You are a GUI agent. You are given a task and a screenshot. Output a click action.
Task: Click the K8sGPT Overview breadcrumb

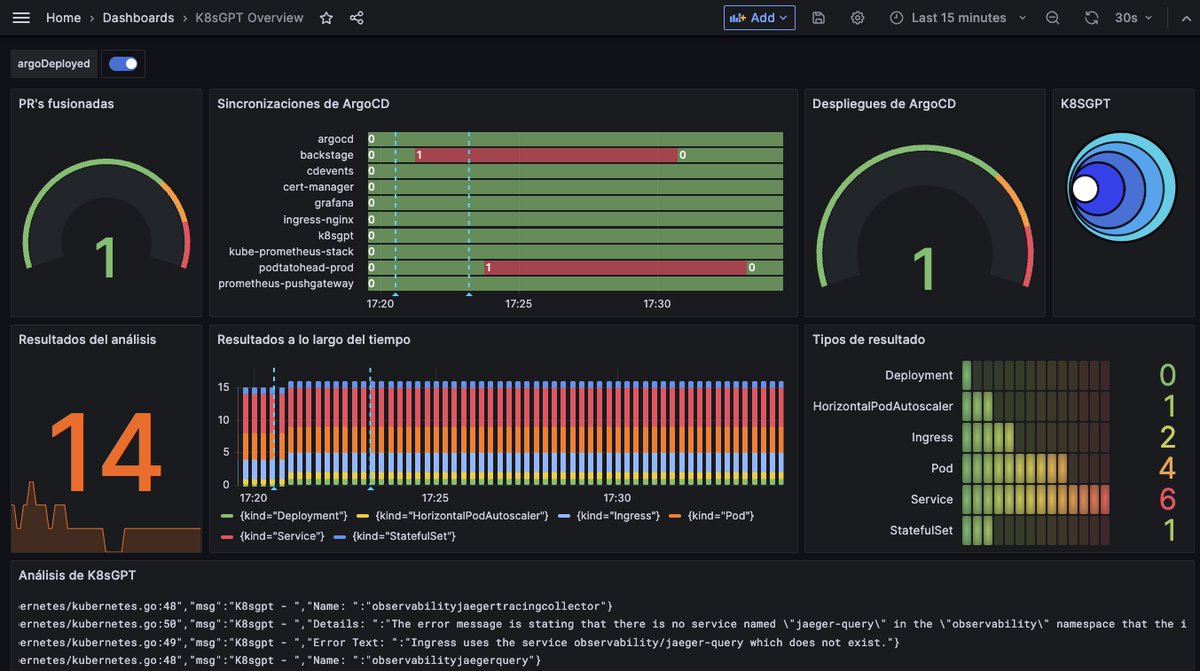coord(250,18)
